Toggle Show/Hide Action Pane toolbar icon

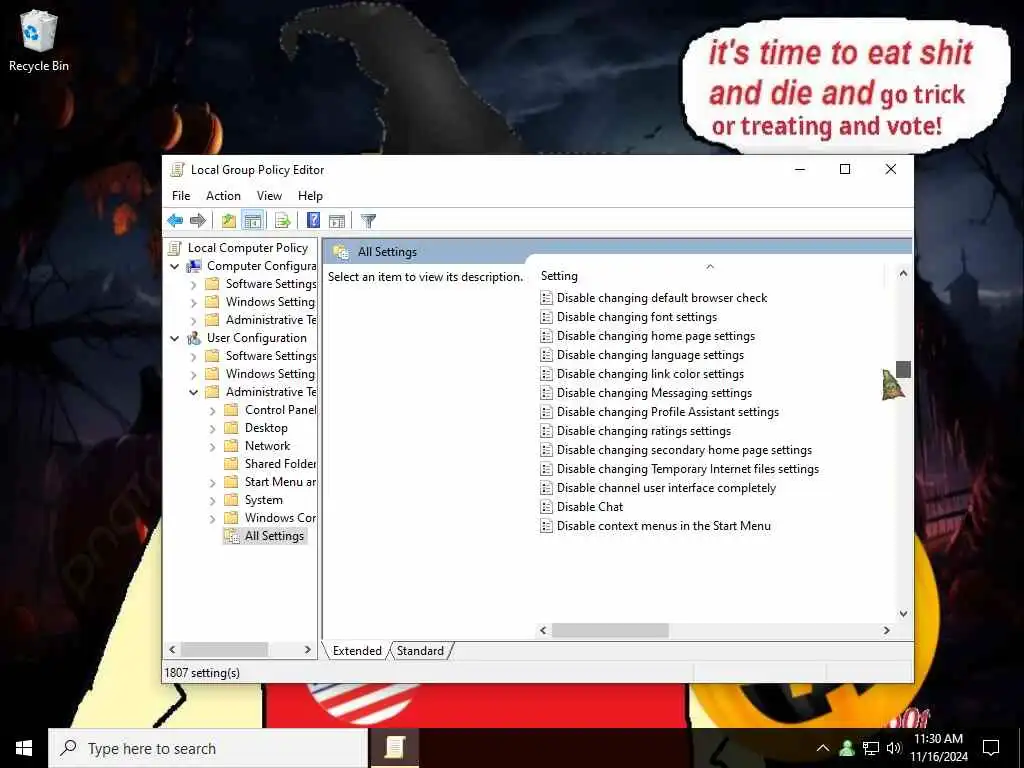tap(337, 221)
